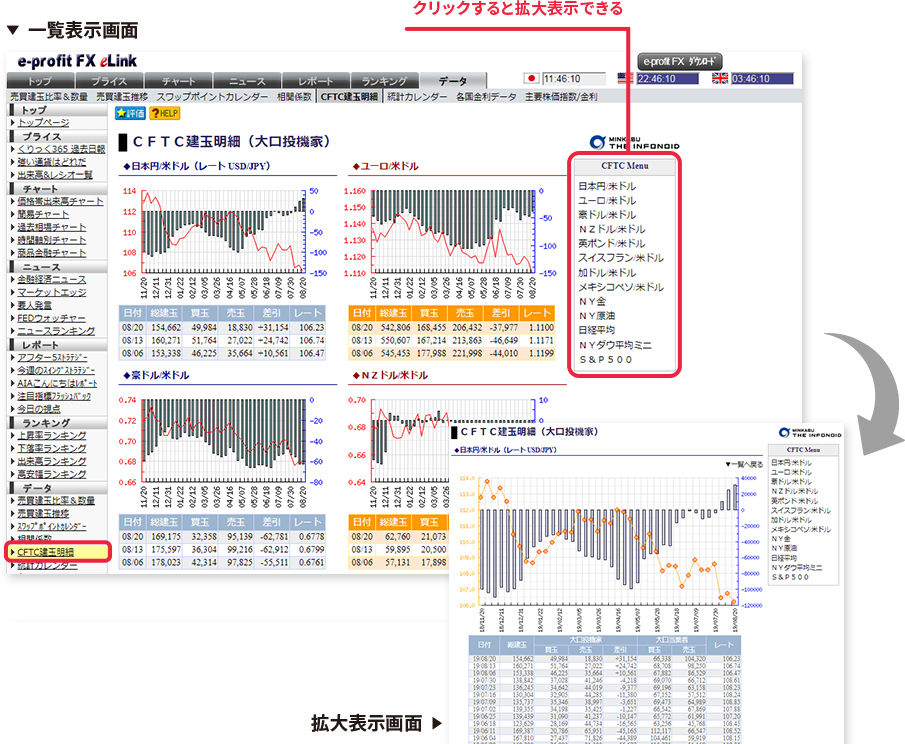Viewport: 905px width, 744px height.
Task: Open the 出来高ランキング sidebar link
Action: point(52,461)
